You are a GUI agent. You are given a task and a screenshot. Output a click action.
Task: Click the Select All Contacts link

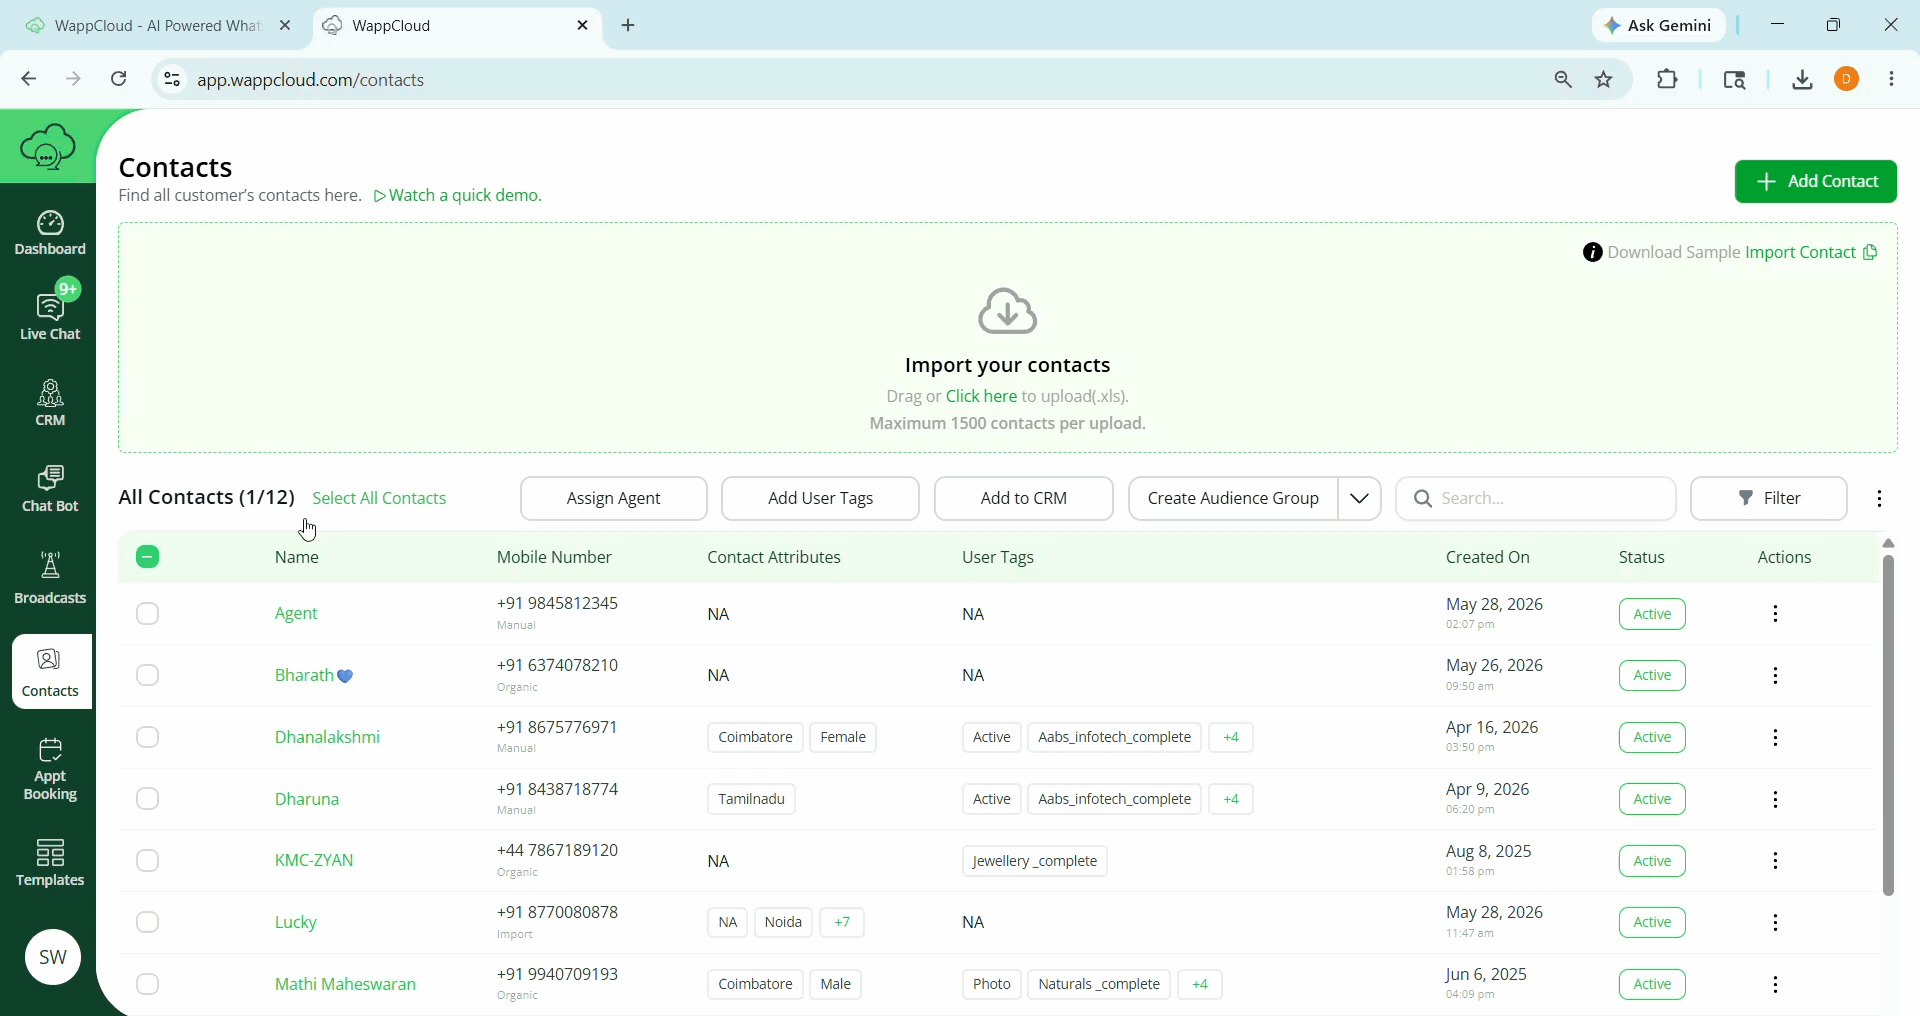379,498
